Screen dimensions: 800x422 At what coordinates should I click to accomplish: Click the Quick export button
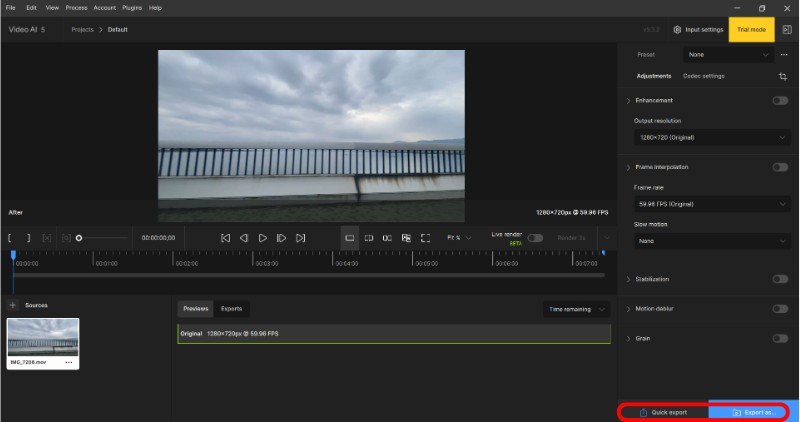pos(663,412)
